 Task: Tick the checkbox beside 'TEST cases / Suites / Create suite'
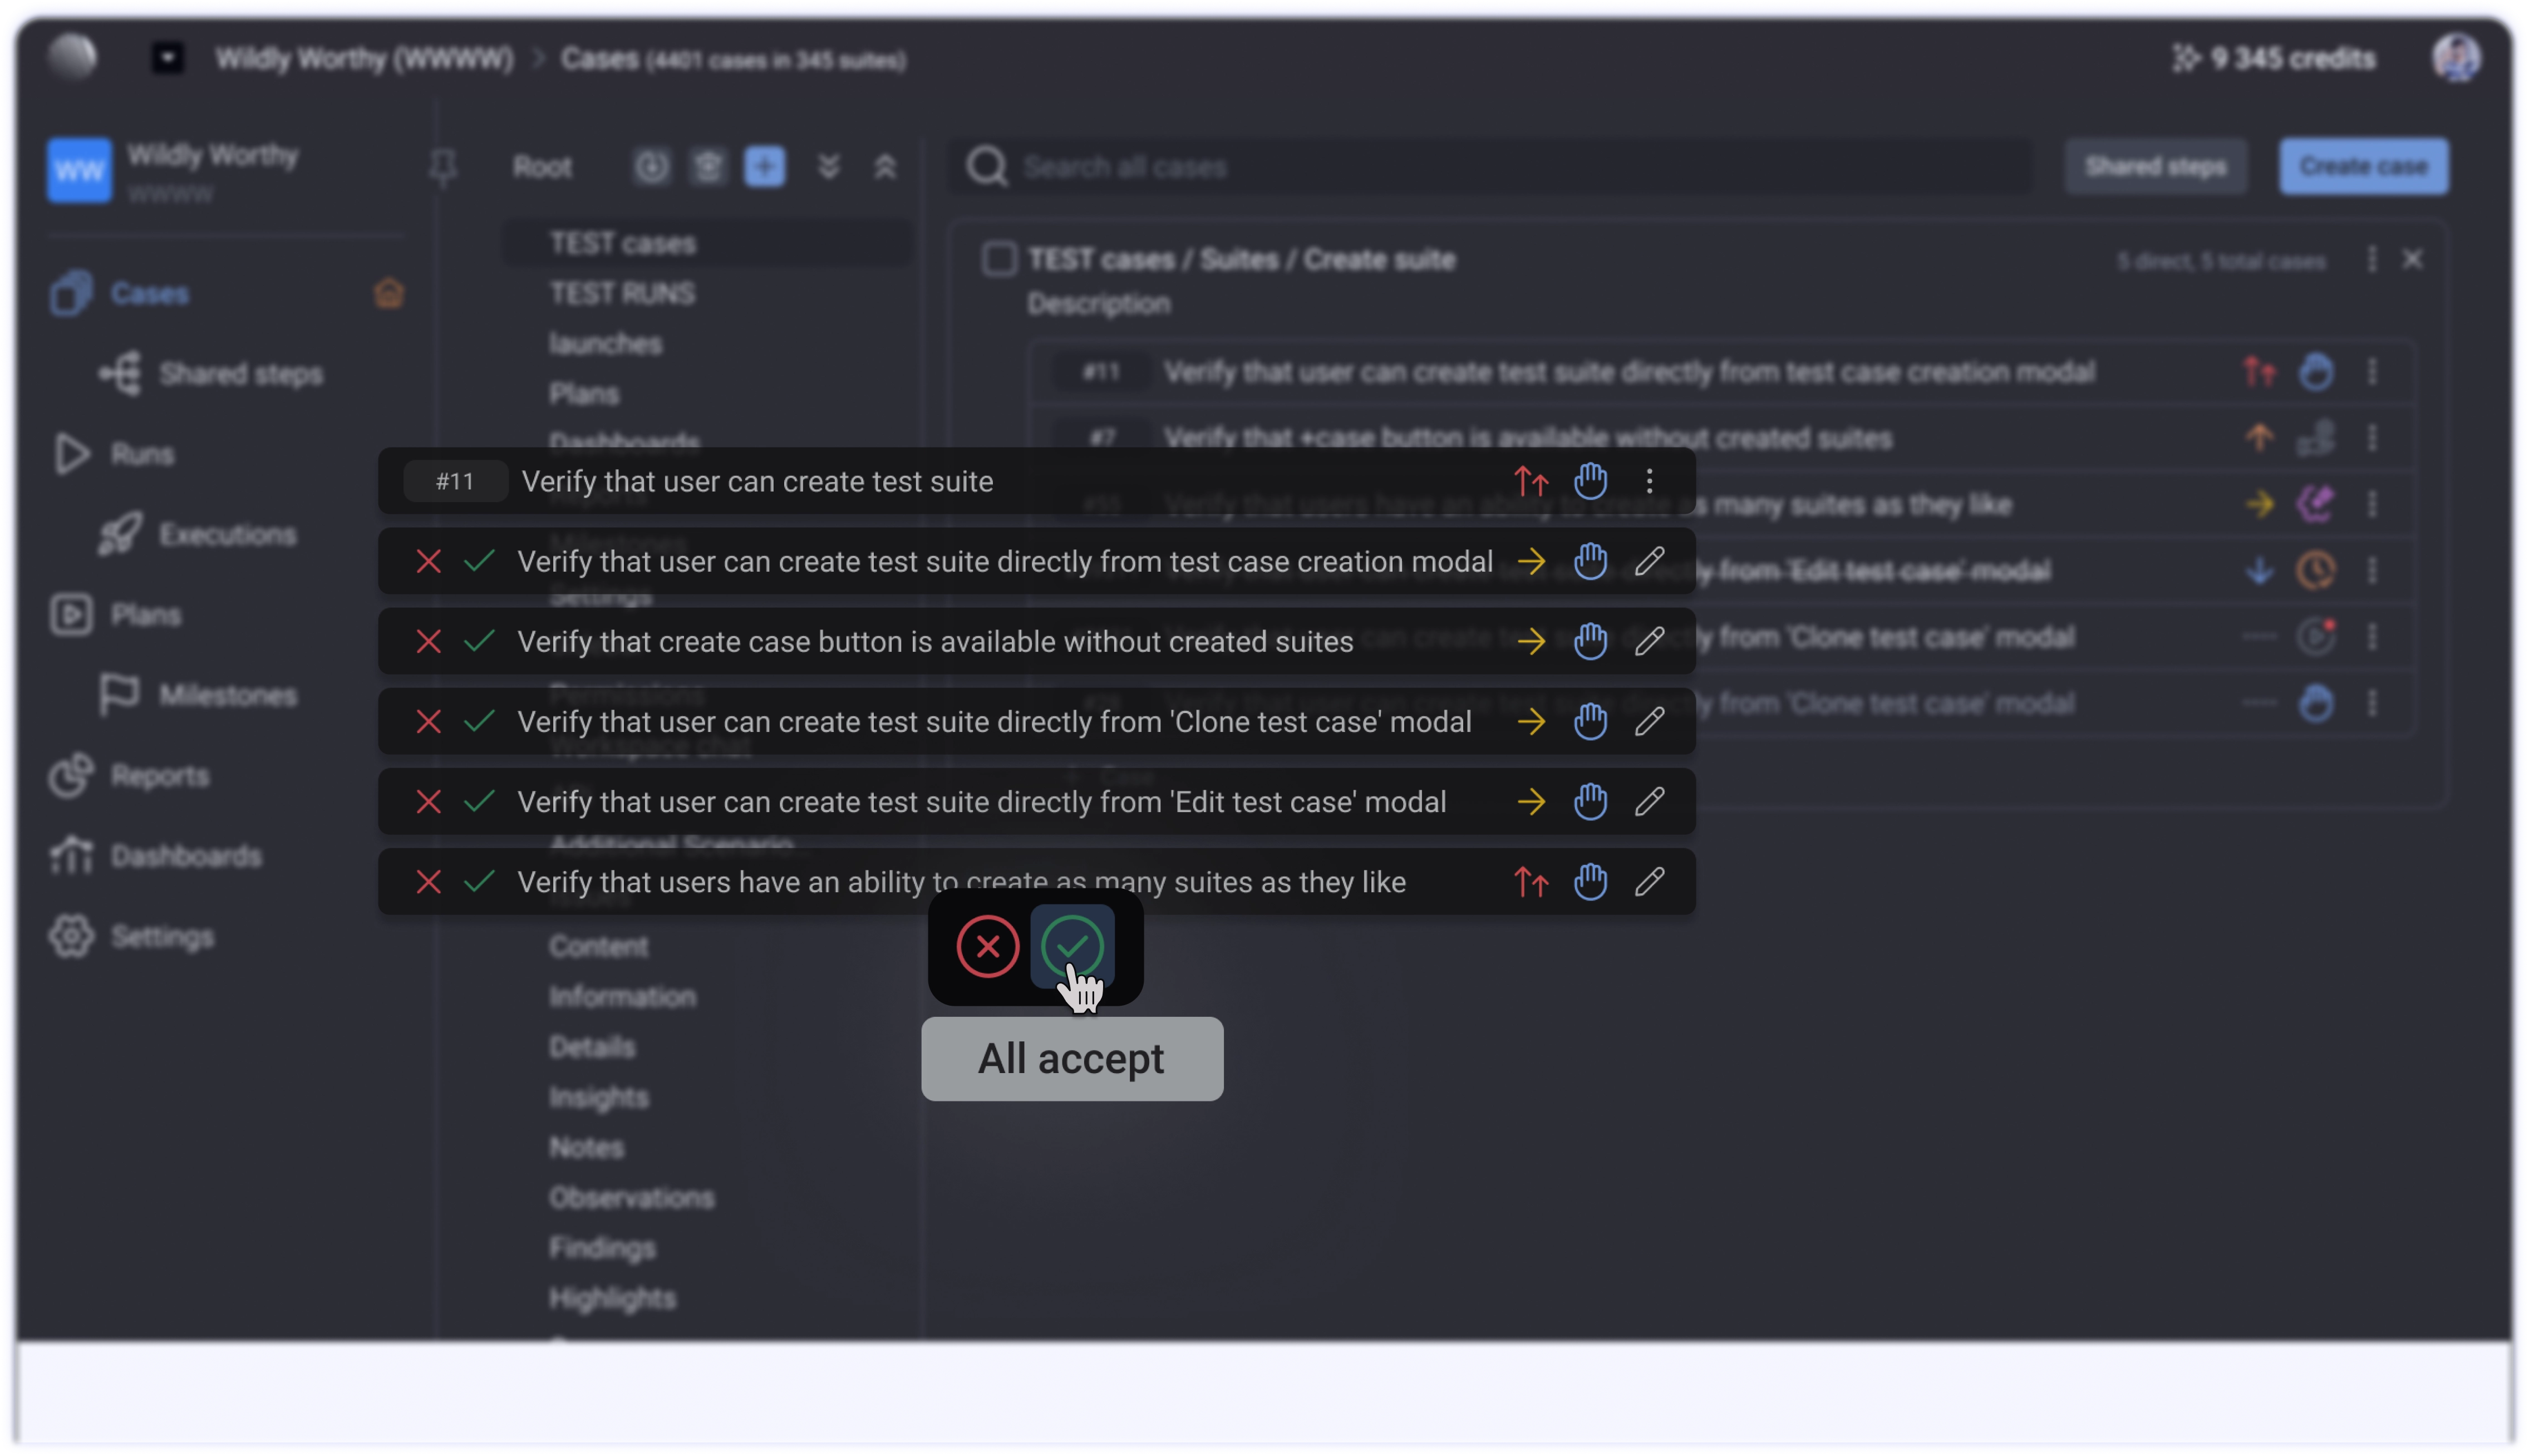click(x=999, y=259)
